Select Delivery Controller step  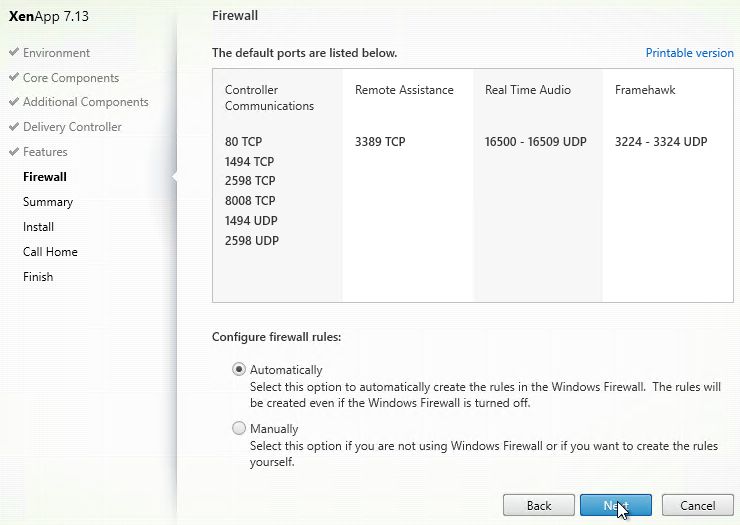pos(72,127)
